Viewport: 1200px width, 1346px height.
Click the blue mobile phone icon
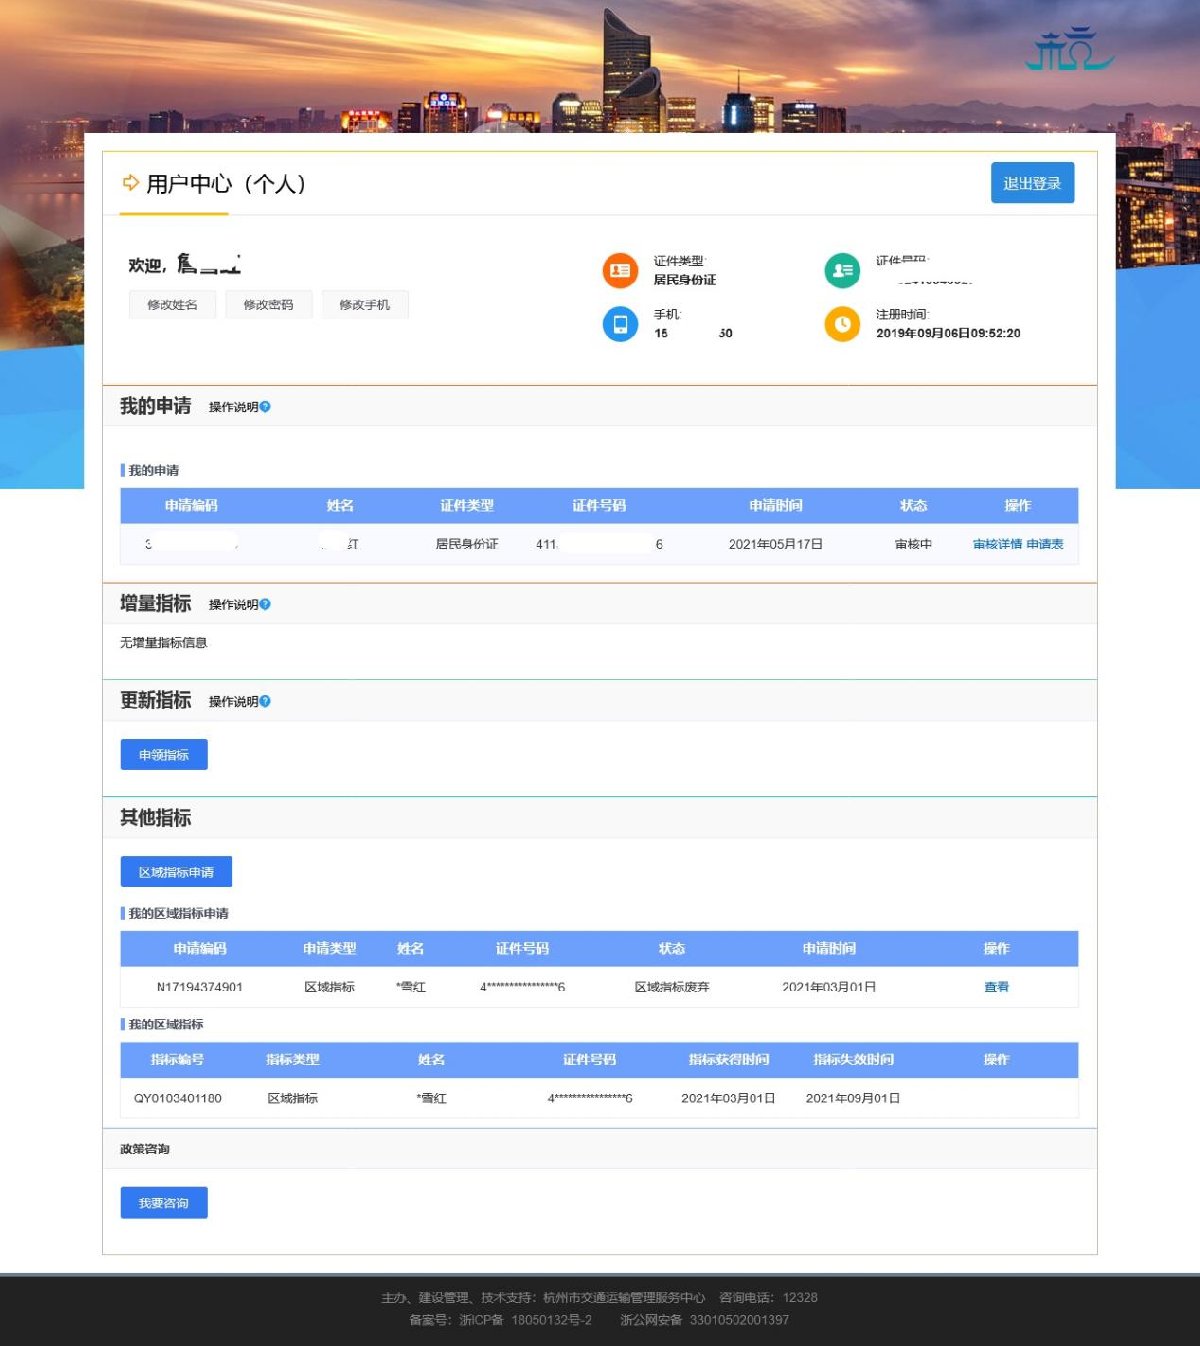click(620, 324)
